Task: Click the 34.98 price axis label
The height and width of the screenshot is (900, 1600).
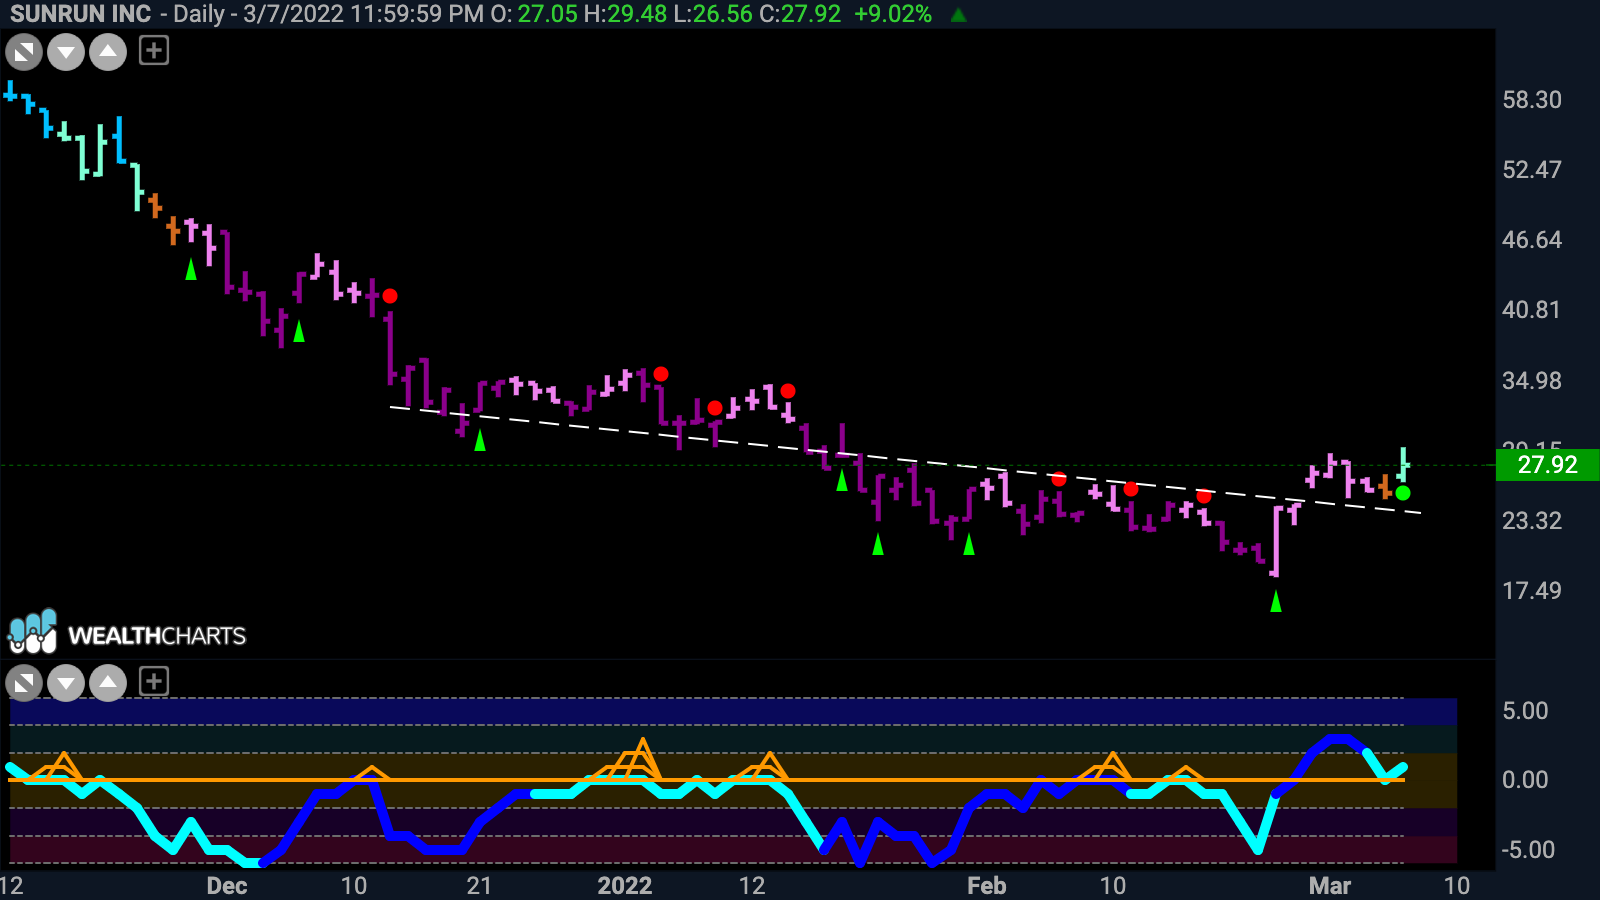Action: click(1532, 381)
